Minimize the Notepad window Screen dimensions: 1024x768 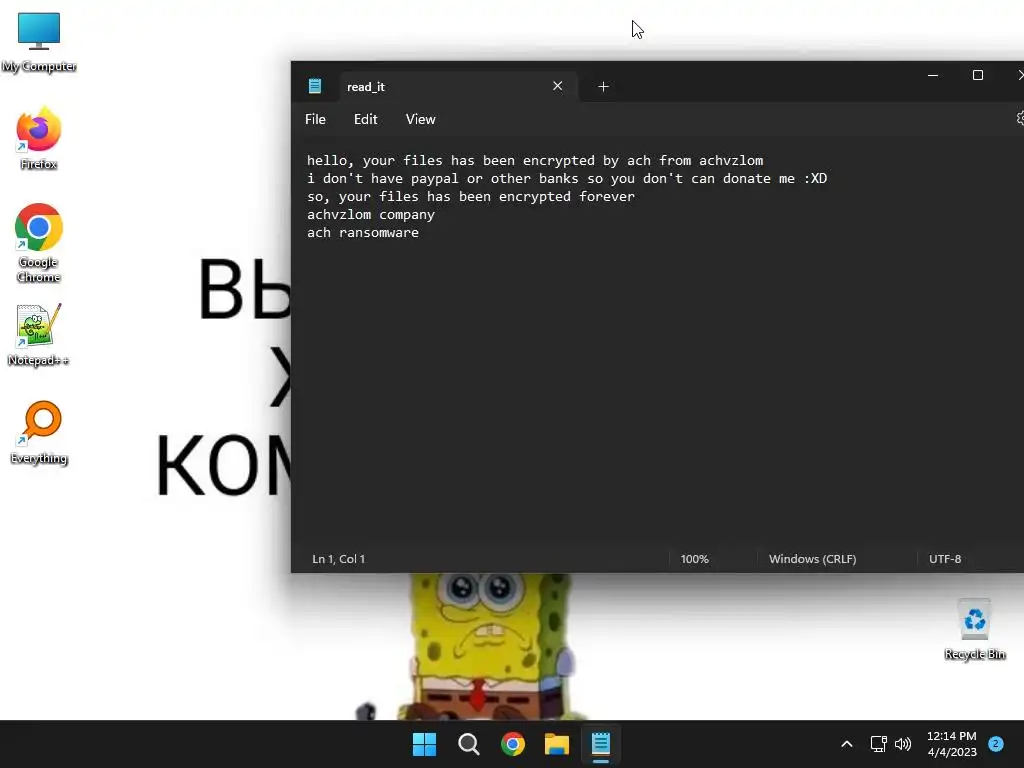click(x=933, y=76)
